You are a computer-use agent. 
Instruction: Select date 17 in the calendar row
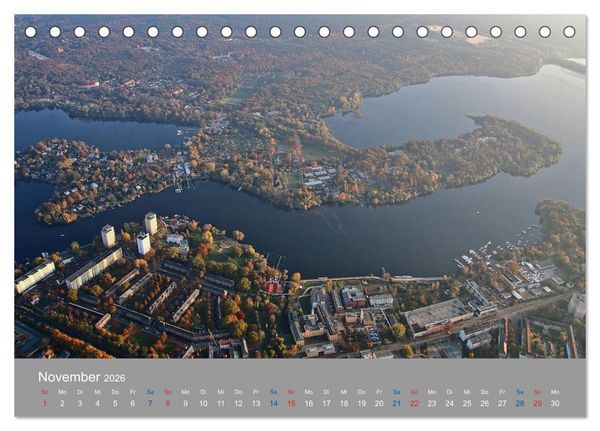[x=326, y=403]
